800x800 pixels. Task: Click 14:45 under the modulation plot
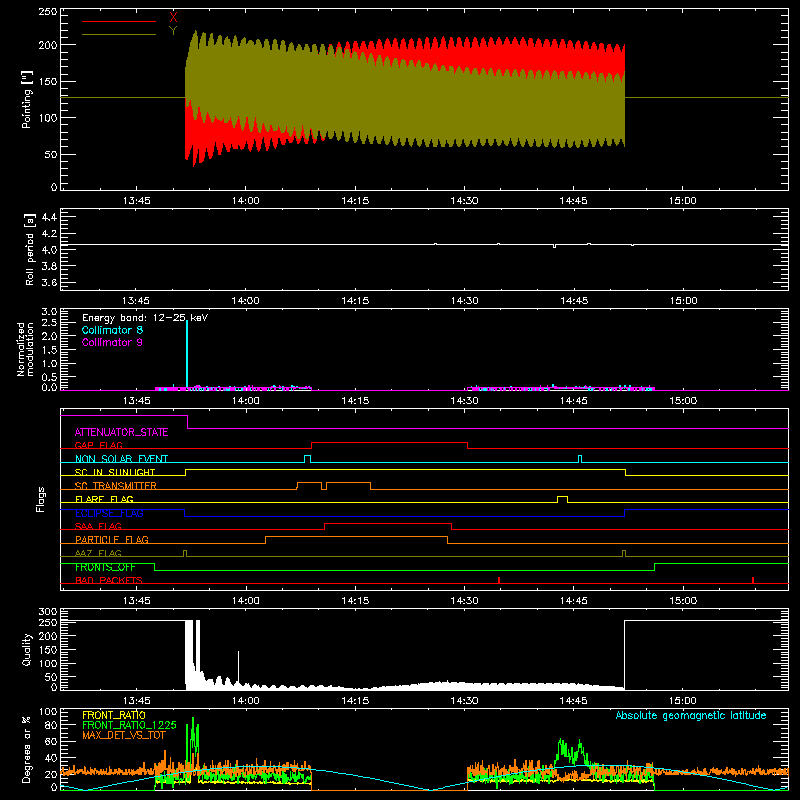point(573,401)
